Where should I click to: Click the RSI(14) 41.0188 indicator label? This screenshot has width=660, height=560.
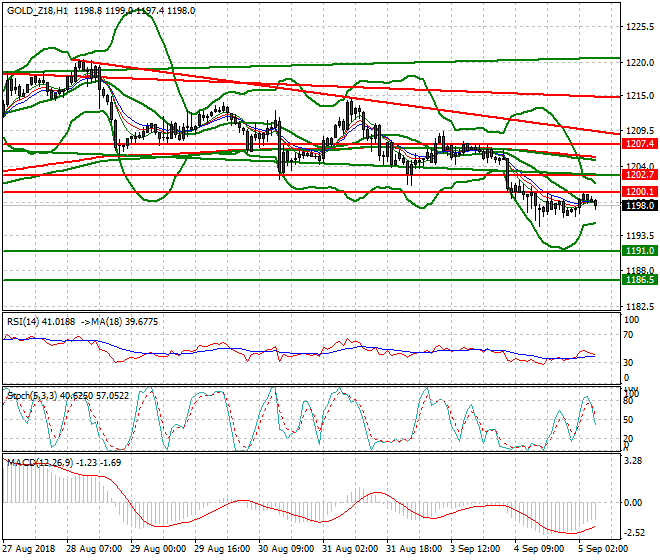41,322
